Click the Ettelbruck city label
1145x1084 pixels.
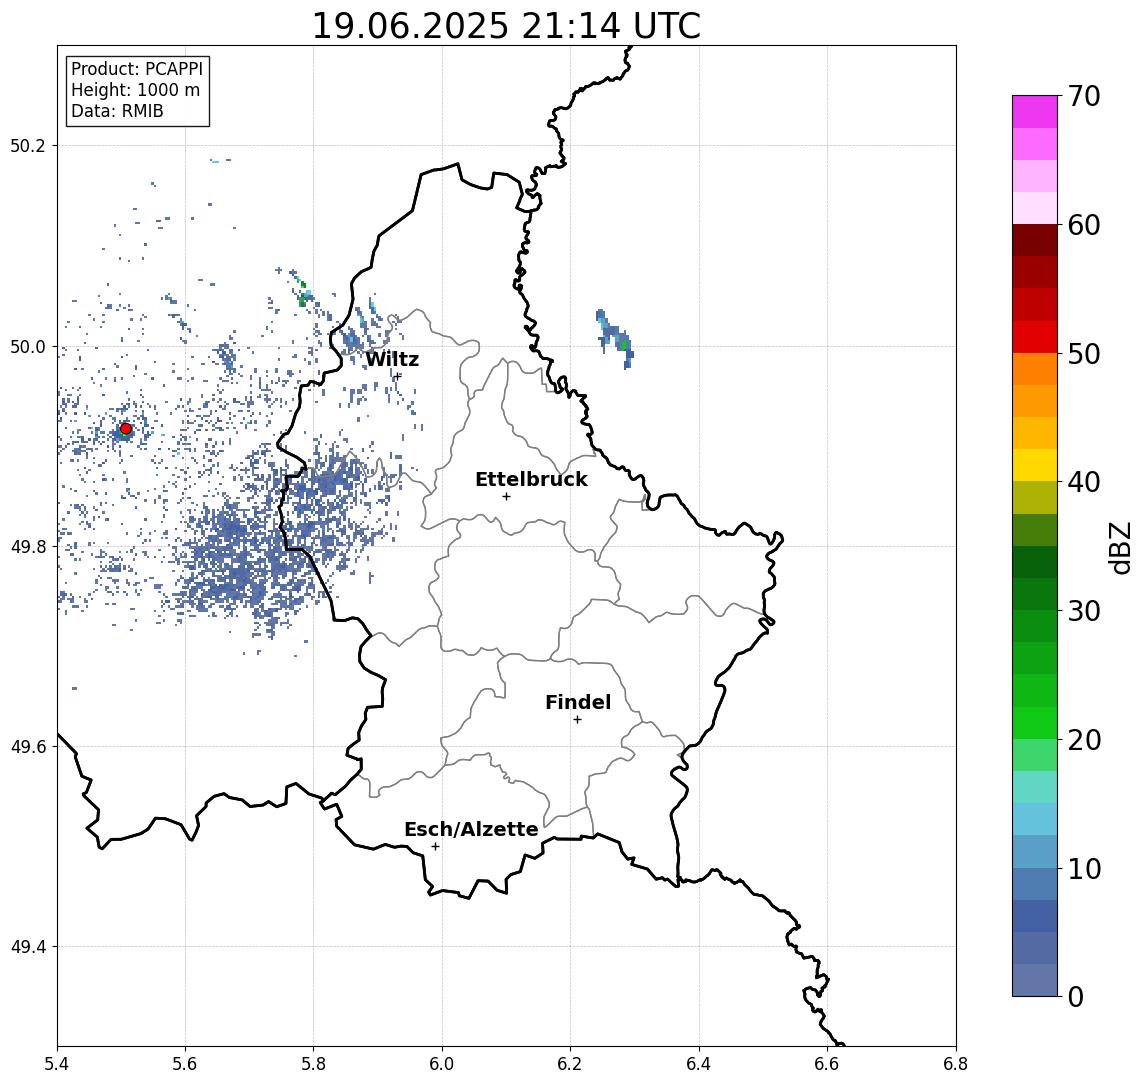(531, 479)
